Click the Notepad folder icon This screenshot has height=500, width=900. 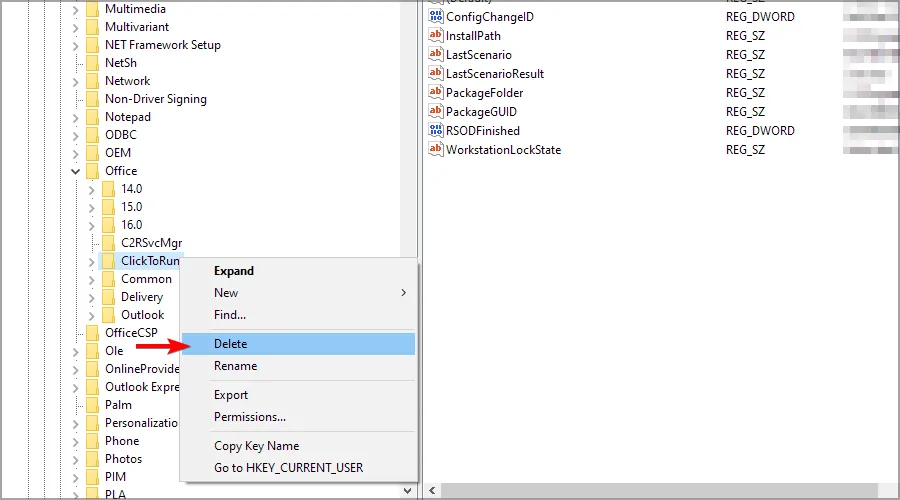coord(92,117)
